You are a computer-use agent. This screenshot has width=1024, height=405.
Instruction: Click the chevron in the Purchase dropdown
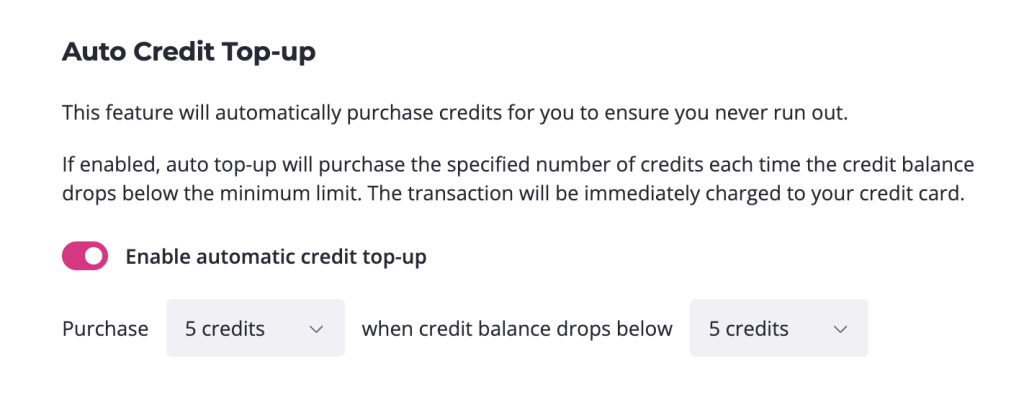317,329
